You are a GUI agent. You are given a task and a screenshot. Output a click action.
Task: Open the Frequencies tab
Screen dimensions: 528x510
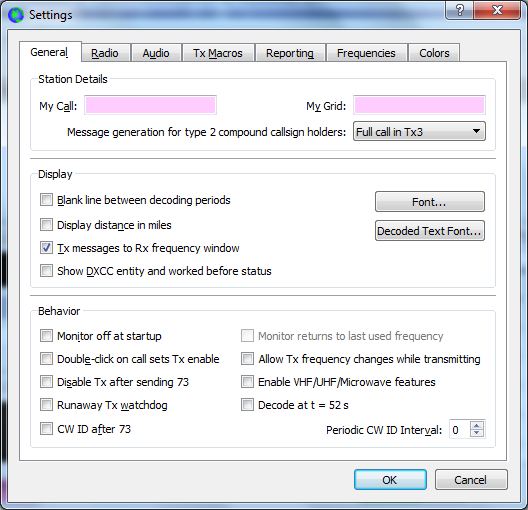pyautogui.click(x=366, y=53)
